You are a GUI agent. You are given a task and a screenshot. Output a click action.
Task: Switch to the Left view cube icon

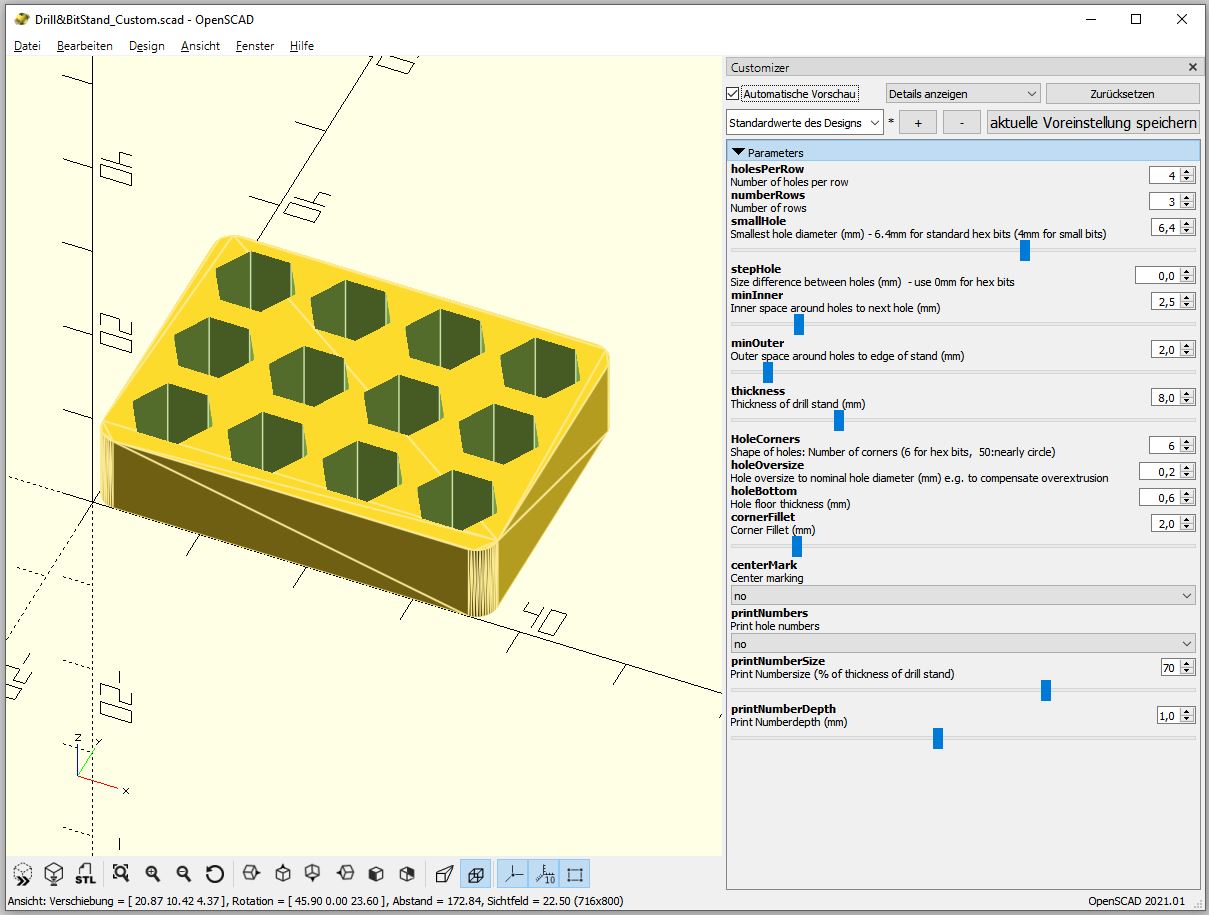345,873
